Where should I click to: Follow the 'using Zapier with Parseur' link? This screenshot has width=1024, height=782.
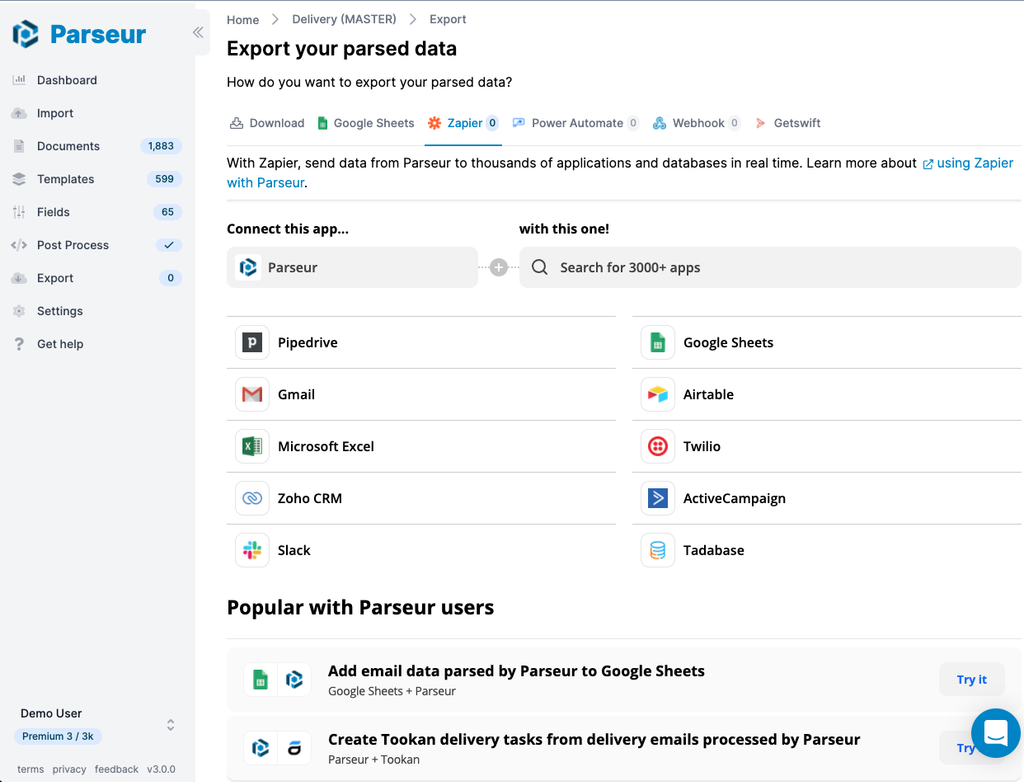(x=968, y=162)
